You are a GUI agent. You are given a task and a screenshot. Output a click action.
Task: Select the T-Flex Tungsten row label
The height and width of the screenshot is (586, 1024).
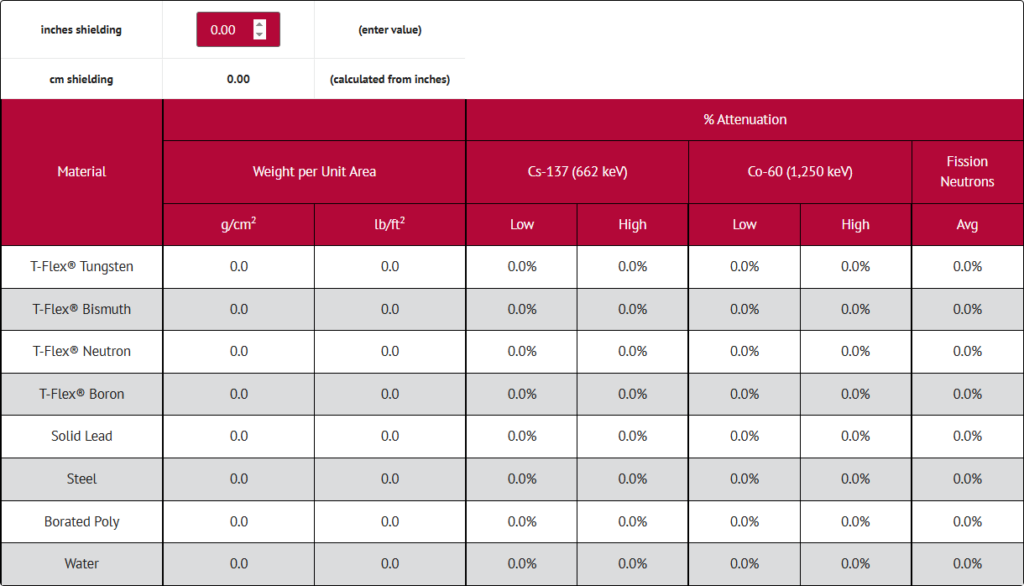click(x=82, y=267)
